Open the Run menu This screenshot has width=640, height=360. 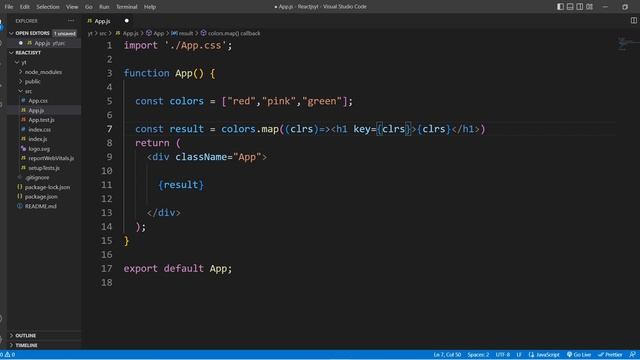click(x=104, y=7)
